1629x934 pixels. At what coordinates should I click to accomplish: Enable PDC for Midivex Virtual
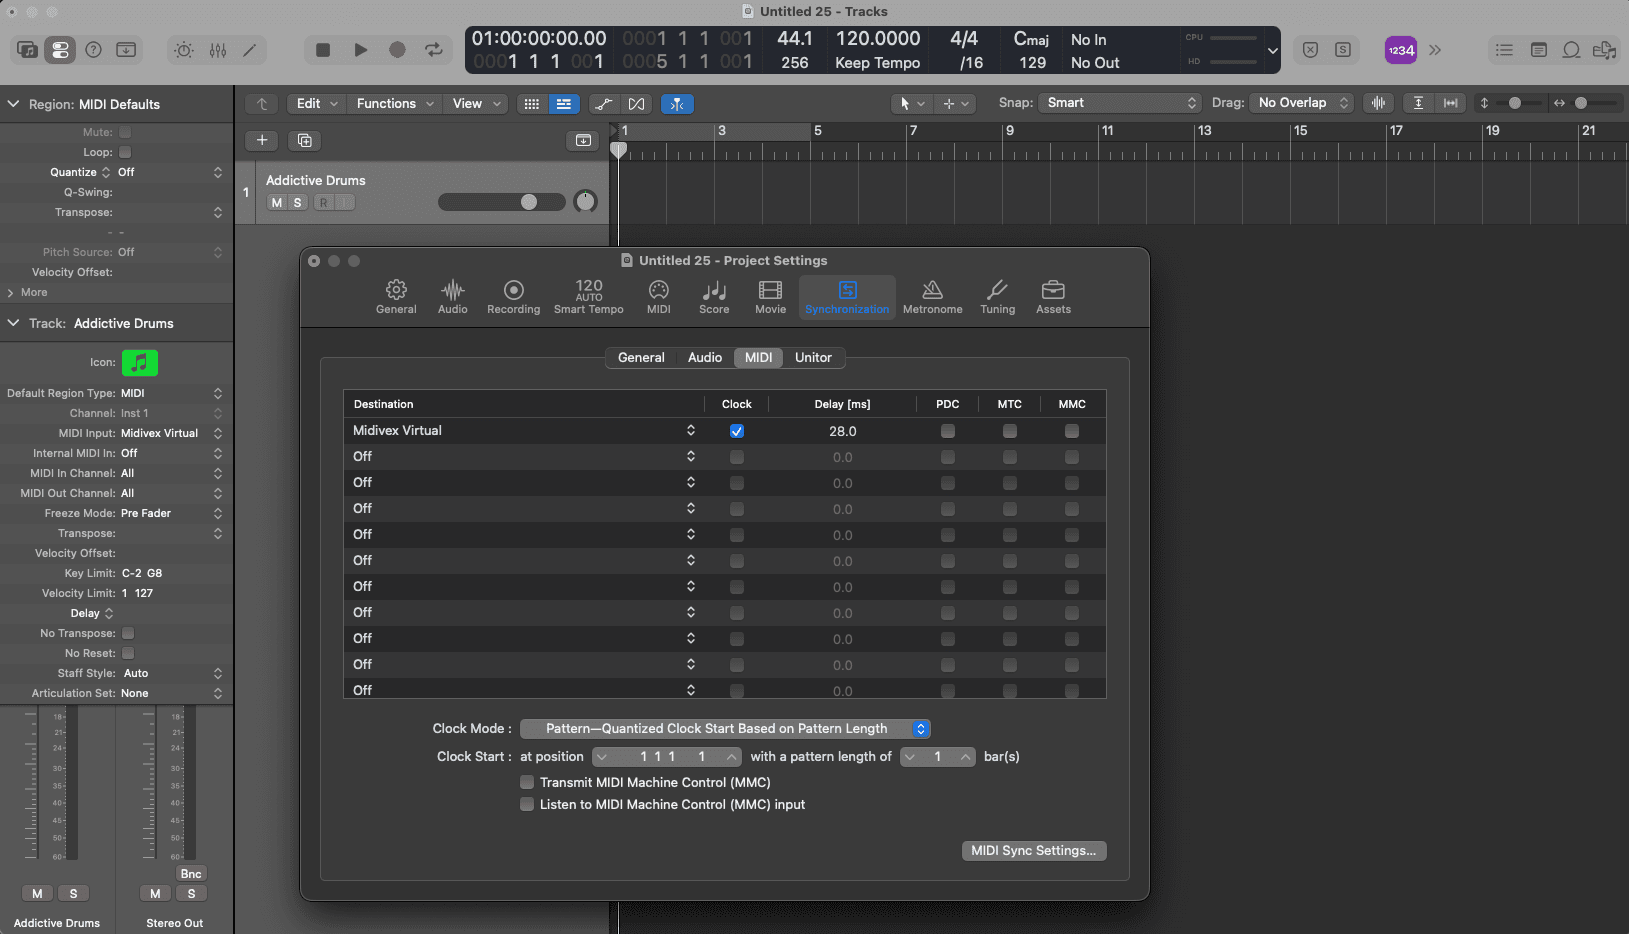click(948, 431)
